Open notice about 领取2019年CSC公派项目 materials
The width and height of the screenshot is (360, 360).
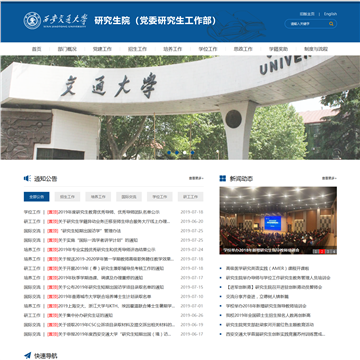pyautogui.click(x=111, y=325)
